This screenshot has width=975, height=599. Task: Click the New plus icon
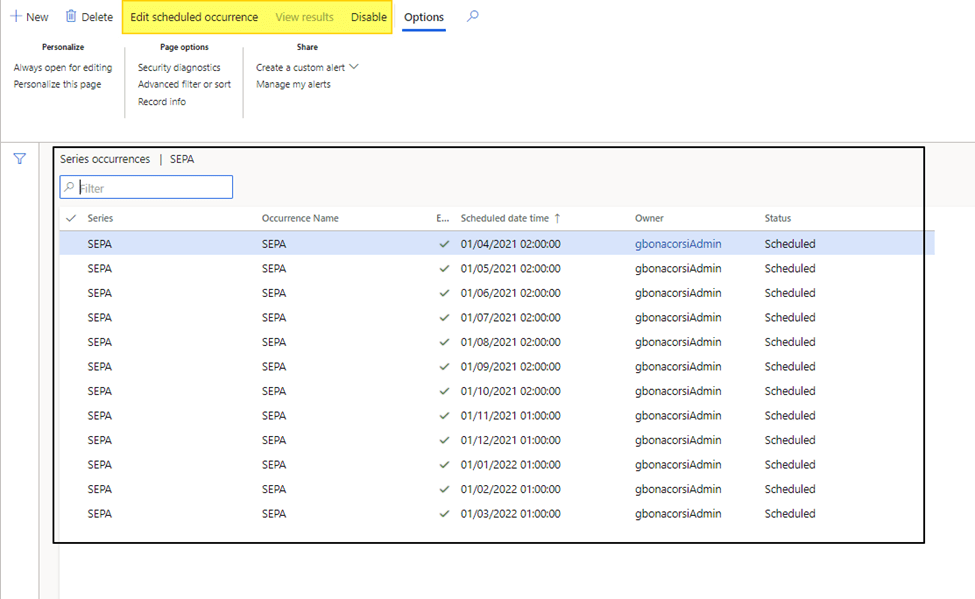click(x=16, y=17)
